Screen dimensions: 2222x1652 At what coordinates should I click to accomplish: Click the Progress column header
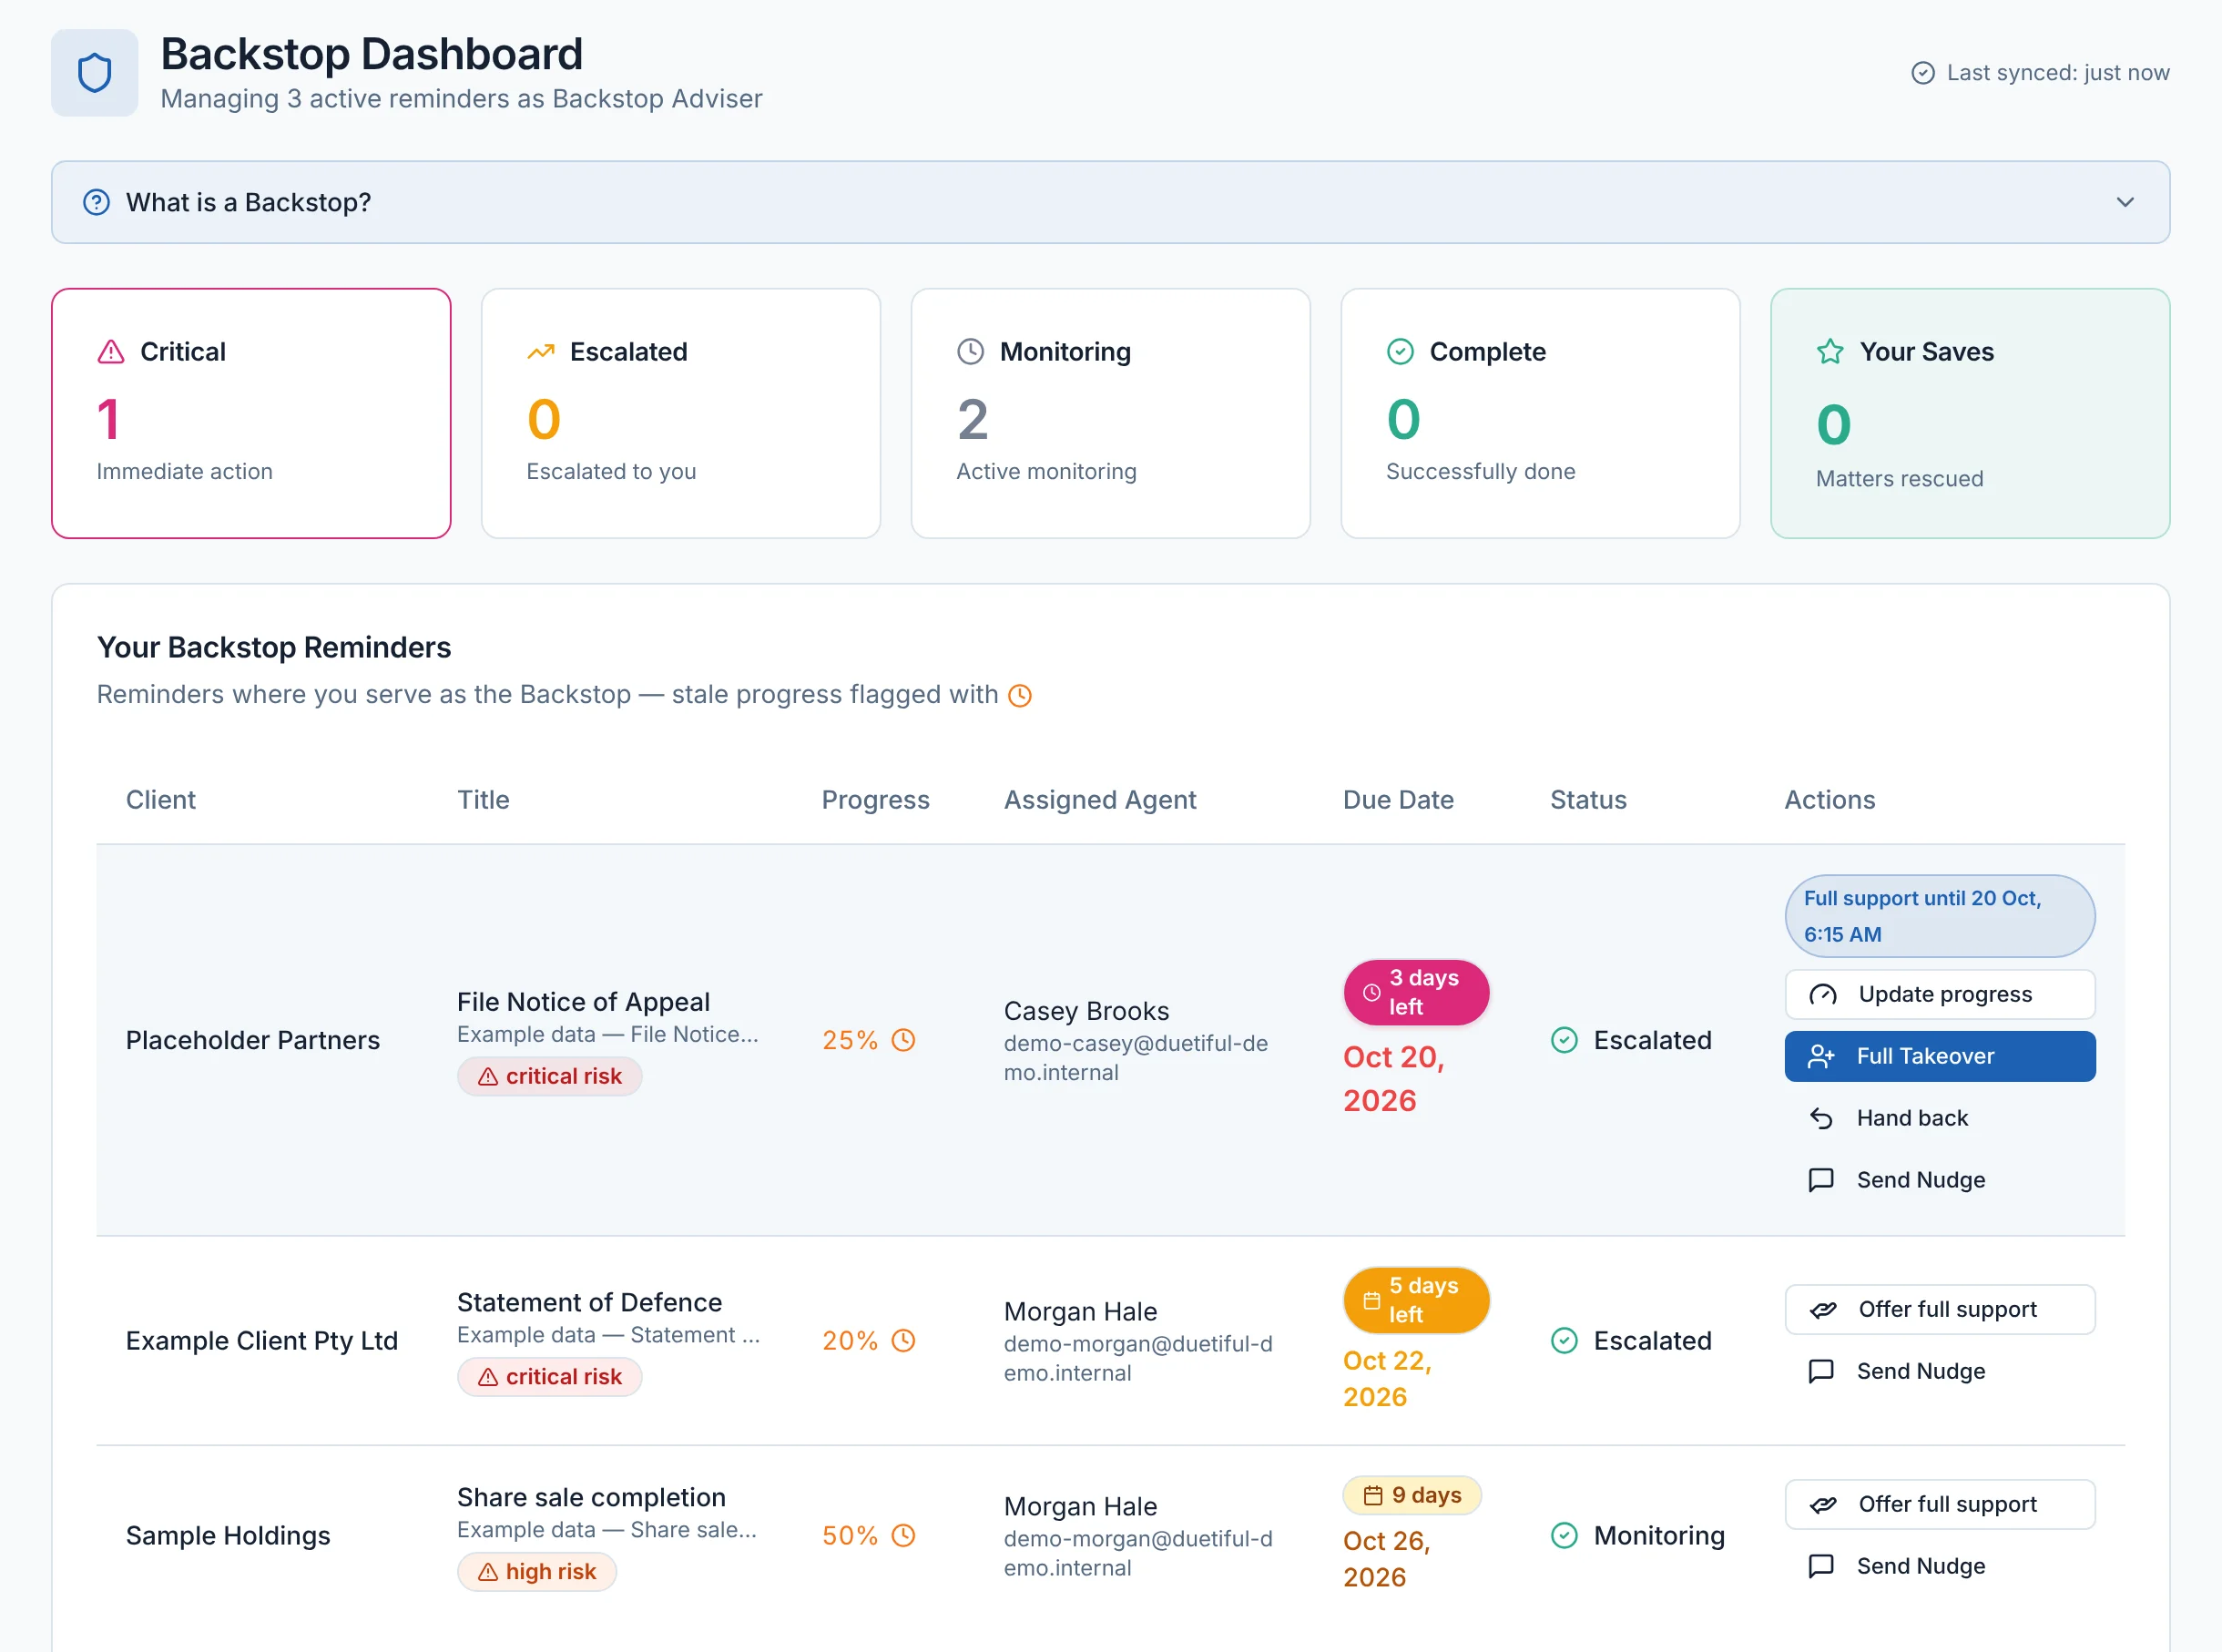click(875, 800)
